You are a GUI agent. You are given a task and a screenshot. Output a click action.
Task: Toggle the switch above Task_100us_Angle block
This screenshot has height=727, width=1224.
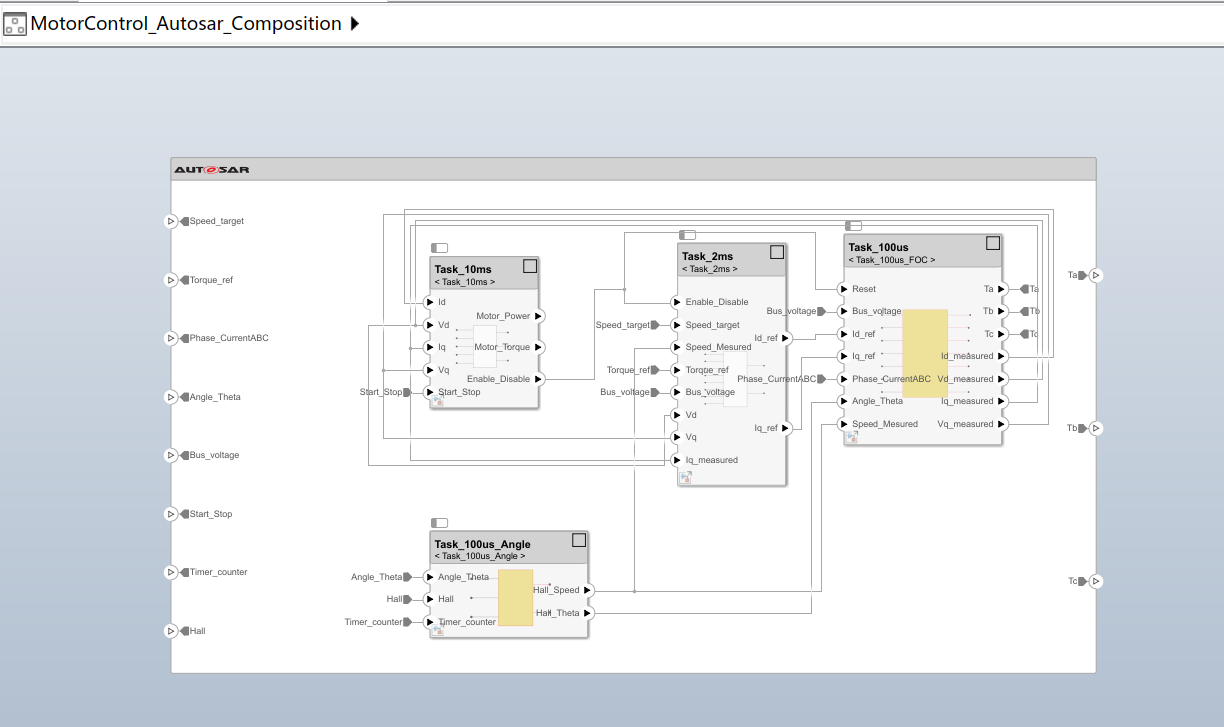pyautogui.click(x=440, y=522)
